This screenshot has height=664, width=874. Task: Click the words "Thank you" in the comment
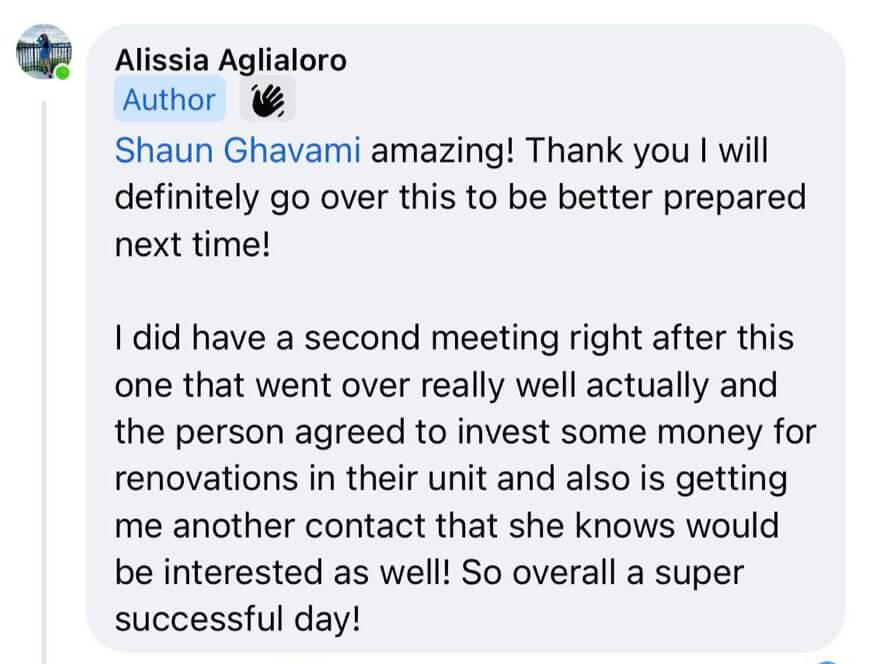[608, 152]
